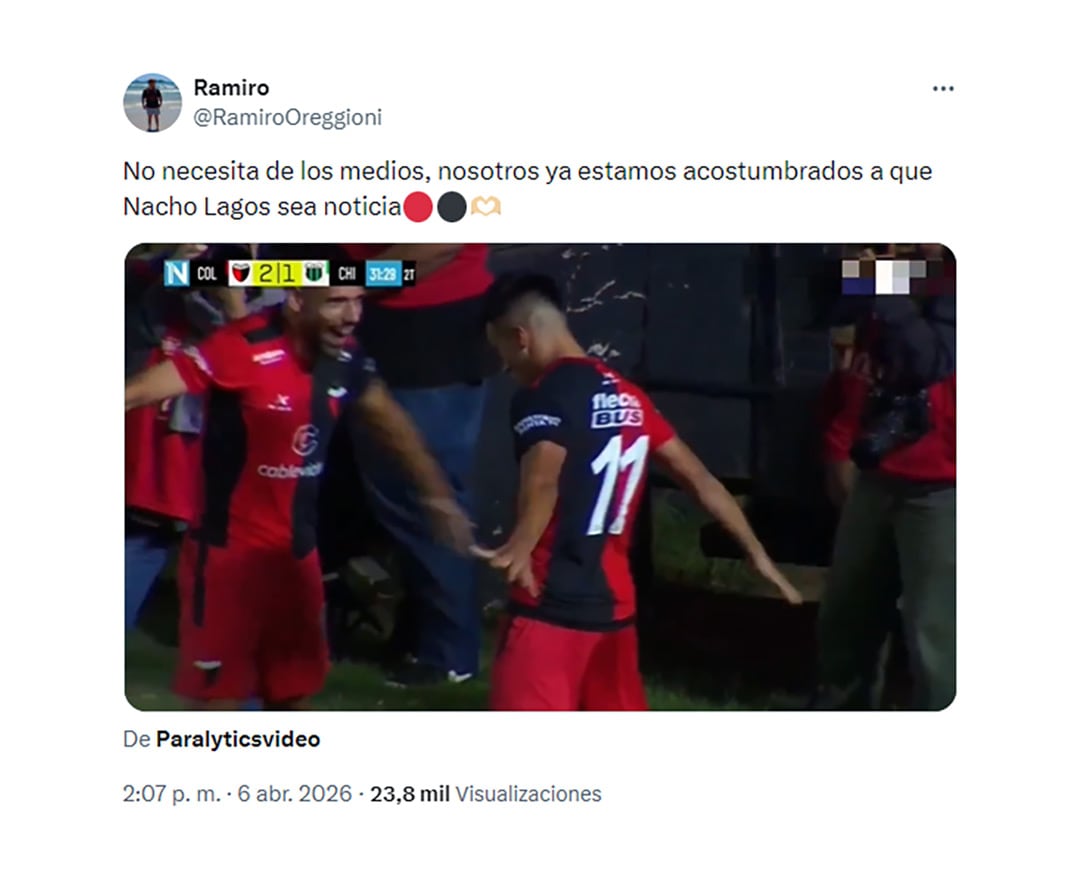This screenshot has width=1080, height=886.
Task: Click the pixelated channel logo in video
Action: point(884,277)
